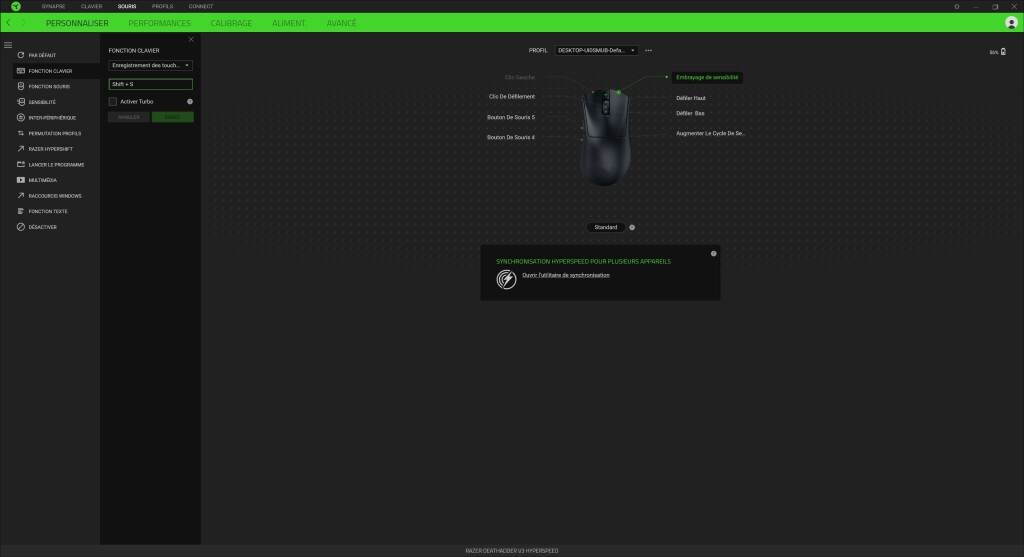Image resolution: width=1024 pixels, height=557 pixels.
Task: Close the Fonction Clavier panel with X
Action: (191, 40)
